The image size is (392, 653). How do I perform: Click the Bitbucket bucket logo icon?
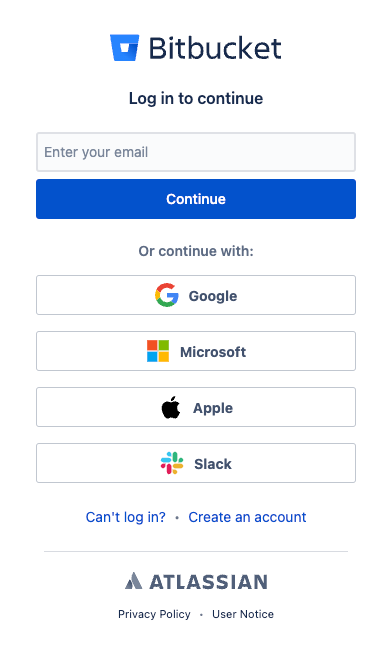click(124, 47)
